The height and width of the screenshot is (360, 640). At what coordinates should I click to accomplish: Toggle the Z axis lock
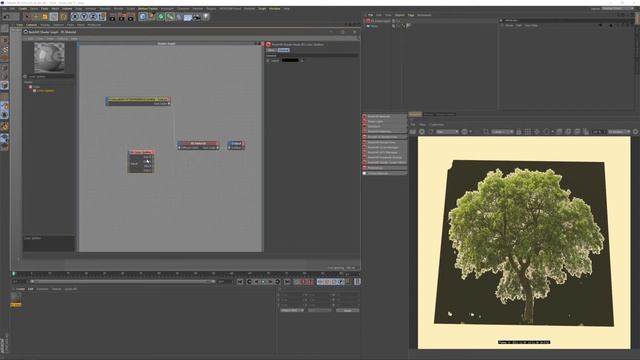[x=93, y=17]
